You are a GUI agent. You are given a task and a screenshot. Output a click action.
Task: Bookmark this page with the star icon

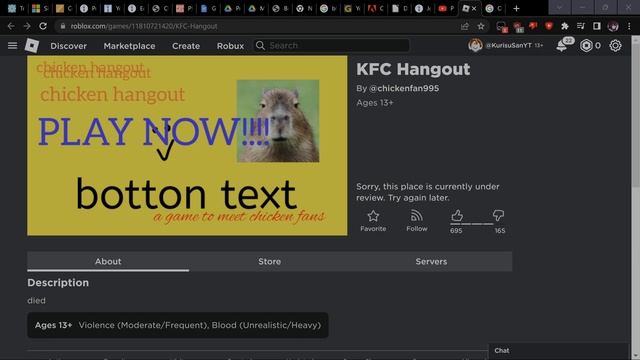[x=481, y=26]
